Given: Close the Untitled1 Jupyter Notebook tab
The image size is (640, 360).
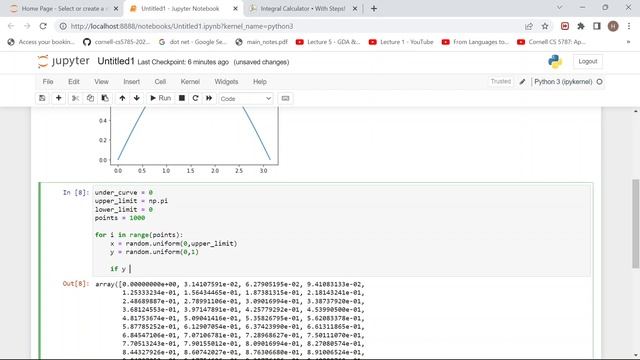Looking at the screenshot, I should coord(235,9).
